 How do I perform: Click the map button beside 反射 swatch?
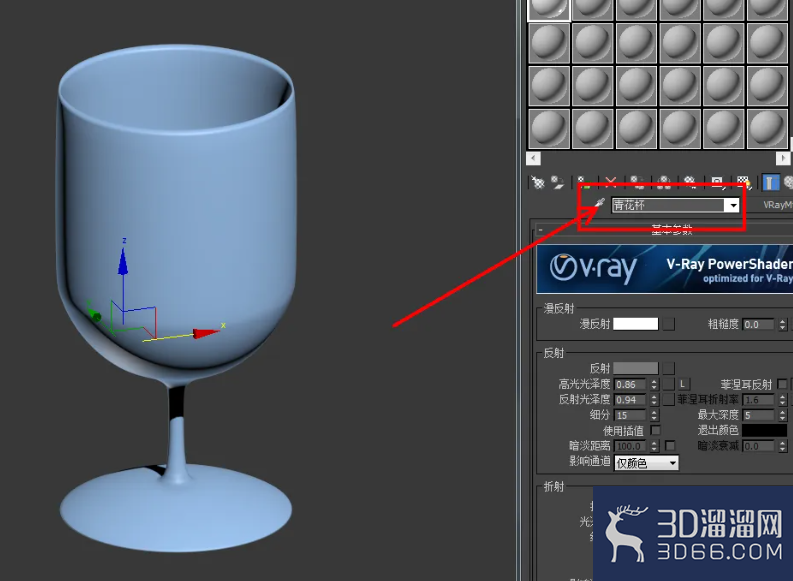[669, 369]
